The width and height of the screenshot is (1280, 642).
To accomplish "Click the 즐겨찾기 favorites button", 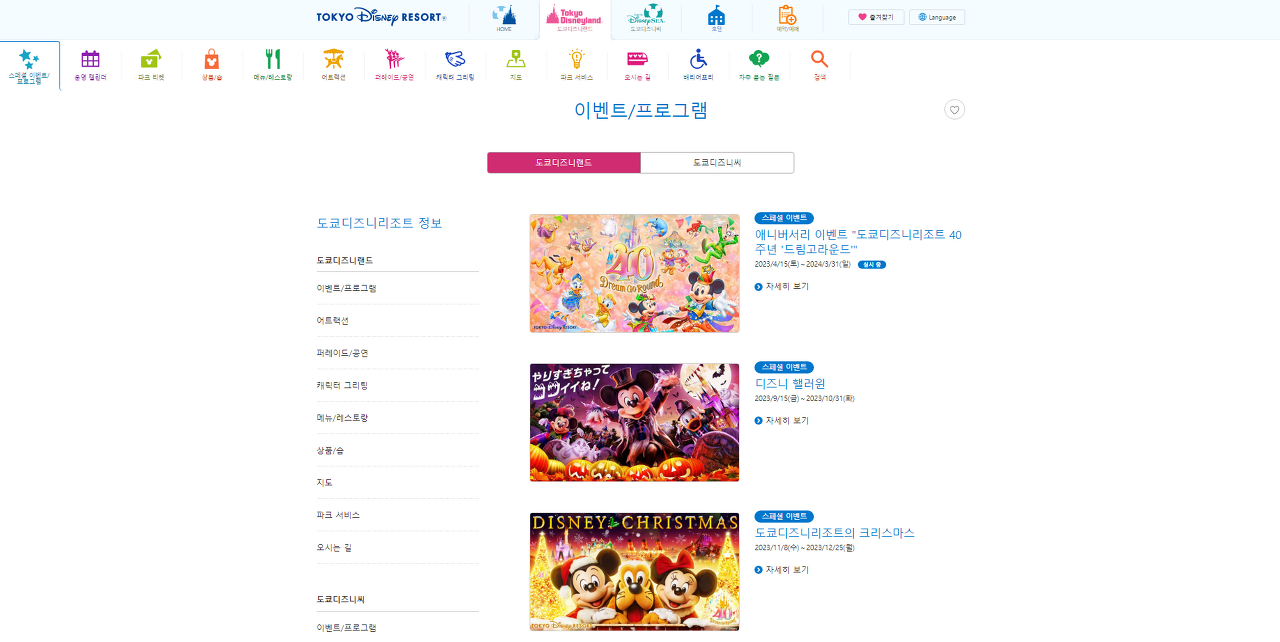I will [876, 16].
